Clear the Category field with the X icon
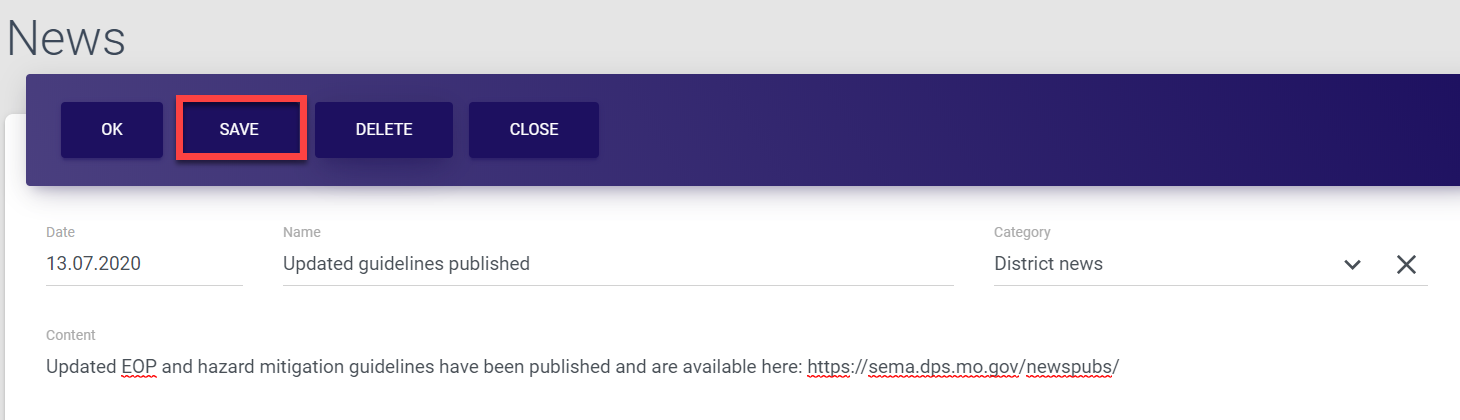This screenshot has width=1460, height=420. [x=1406, y=265]
